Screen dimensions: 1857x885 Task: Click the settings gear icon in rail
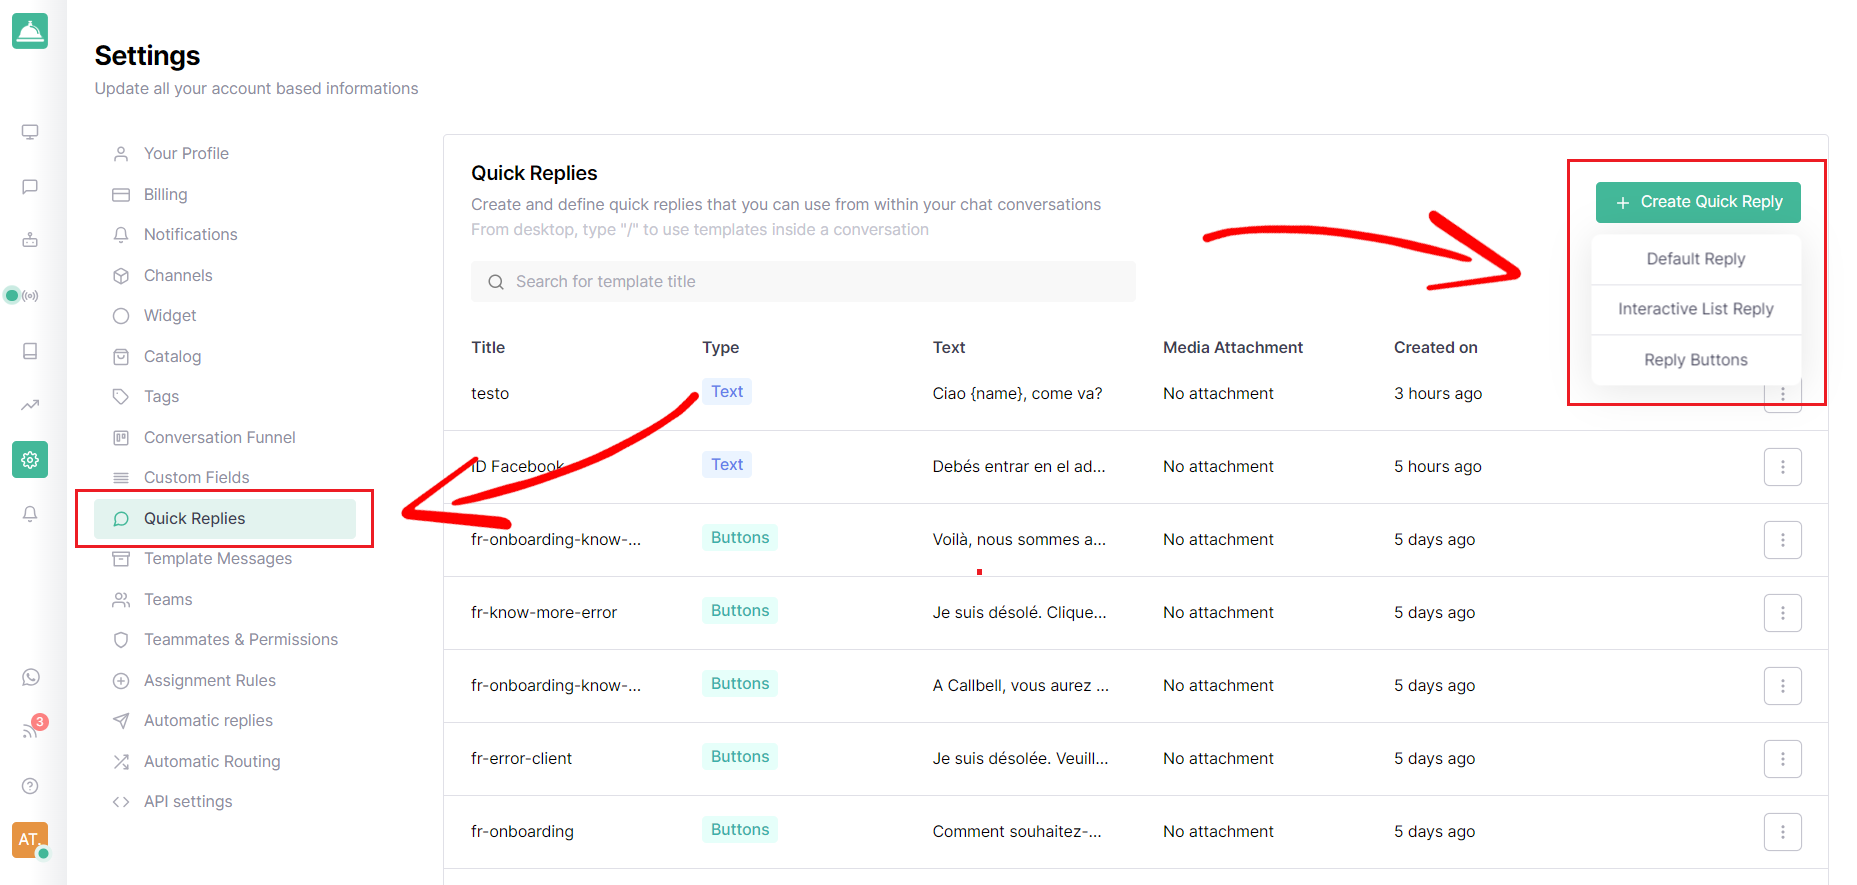30,460
